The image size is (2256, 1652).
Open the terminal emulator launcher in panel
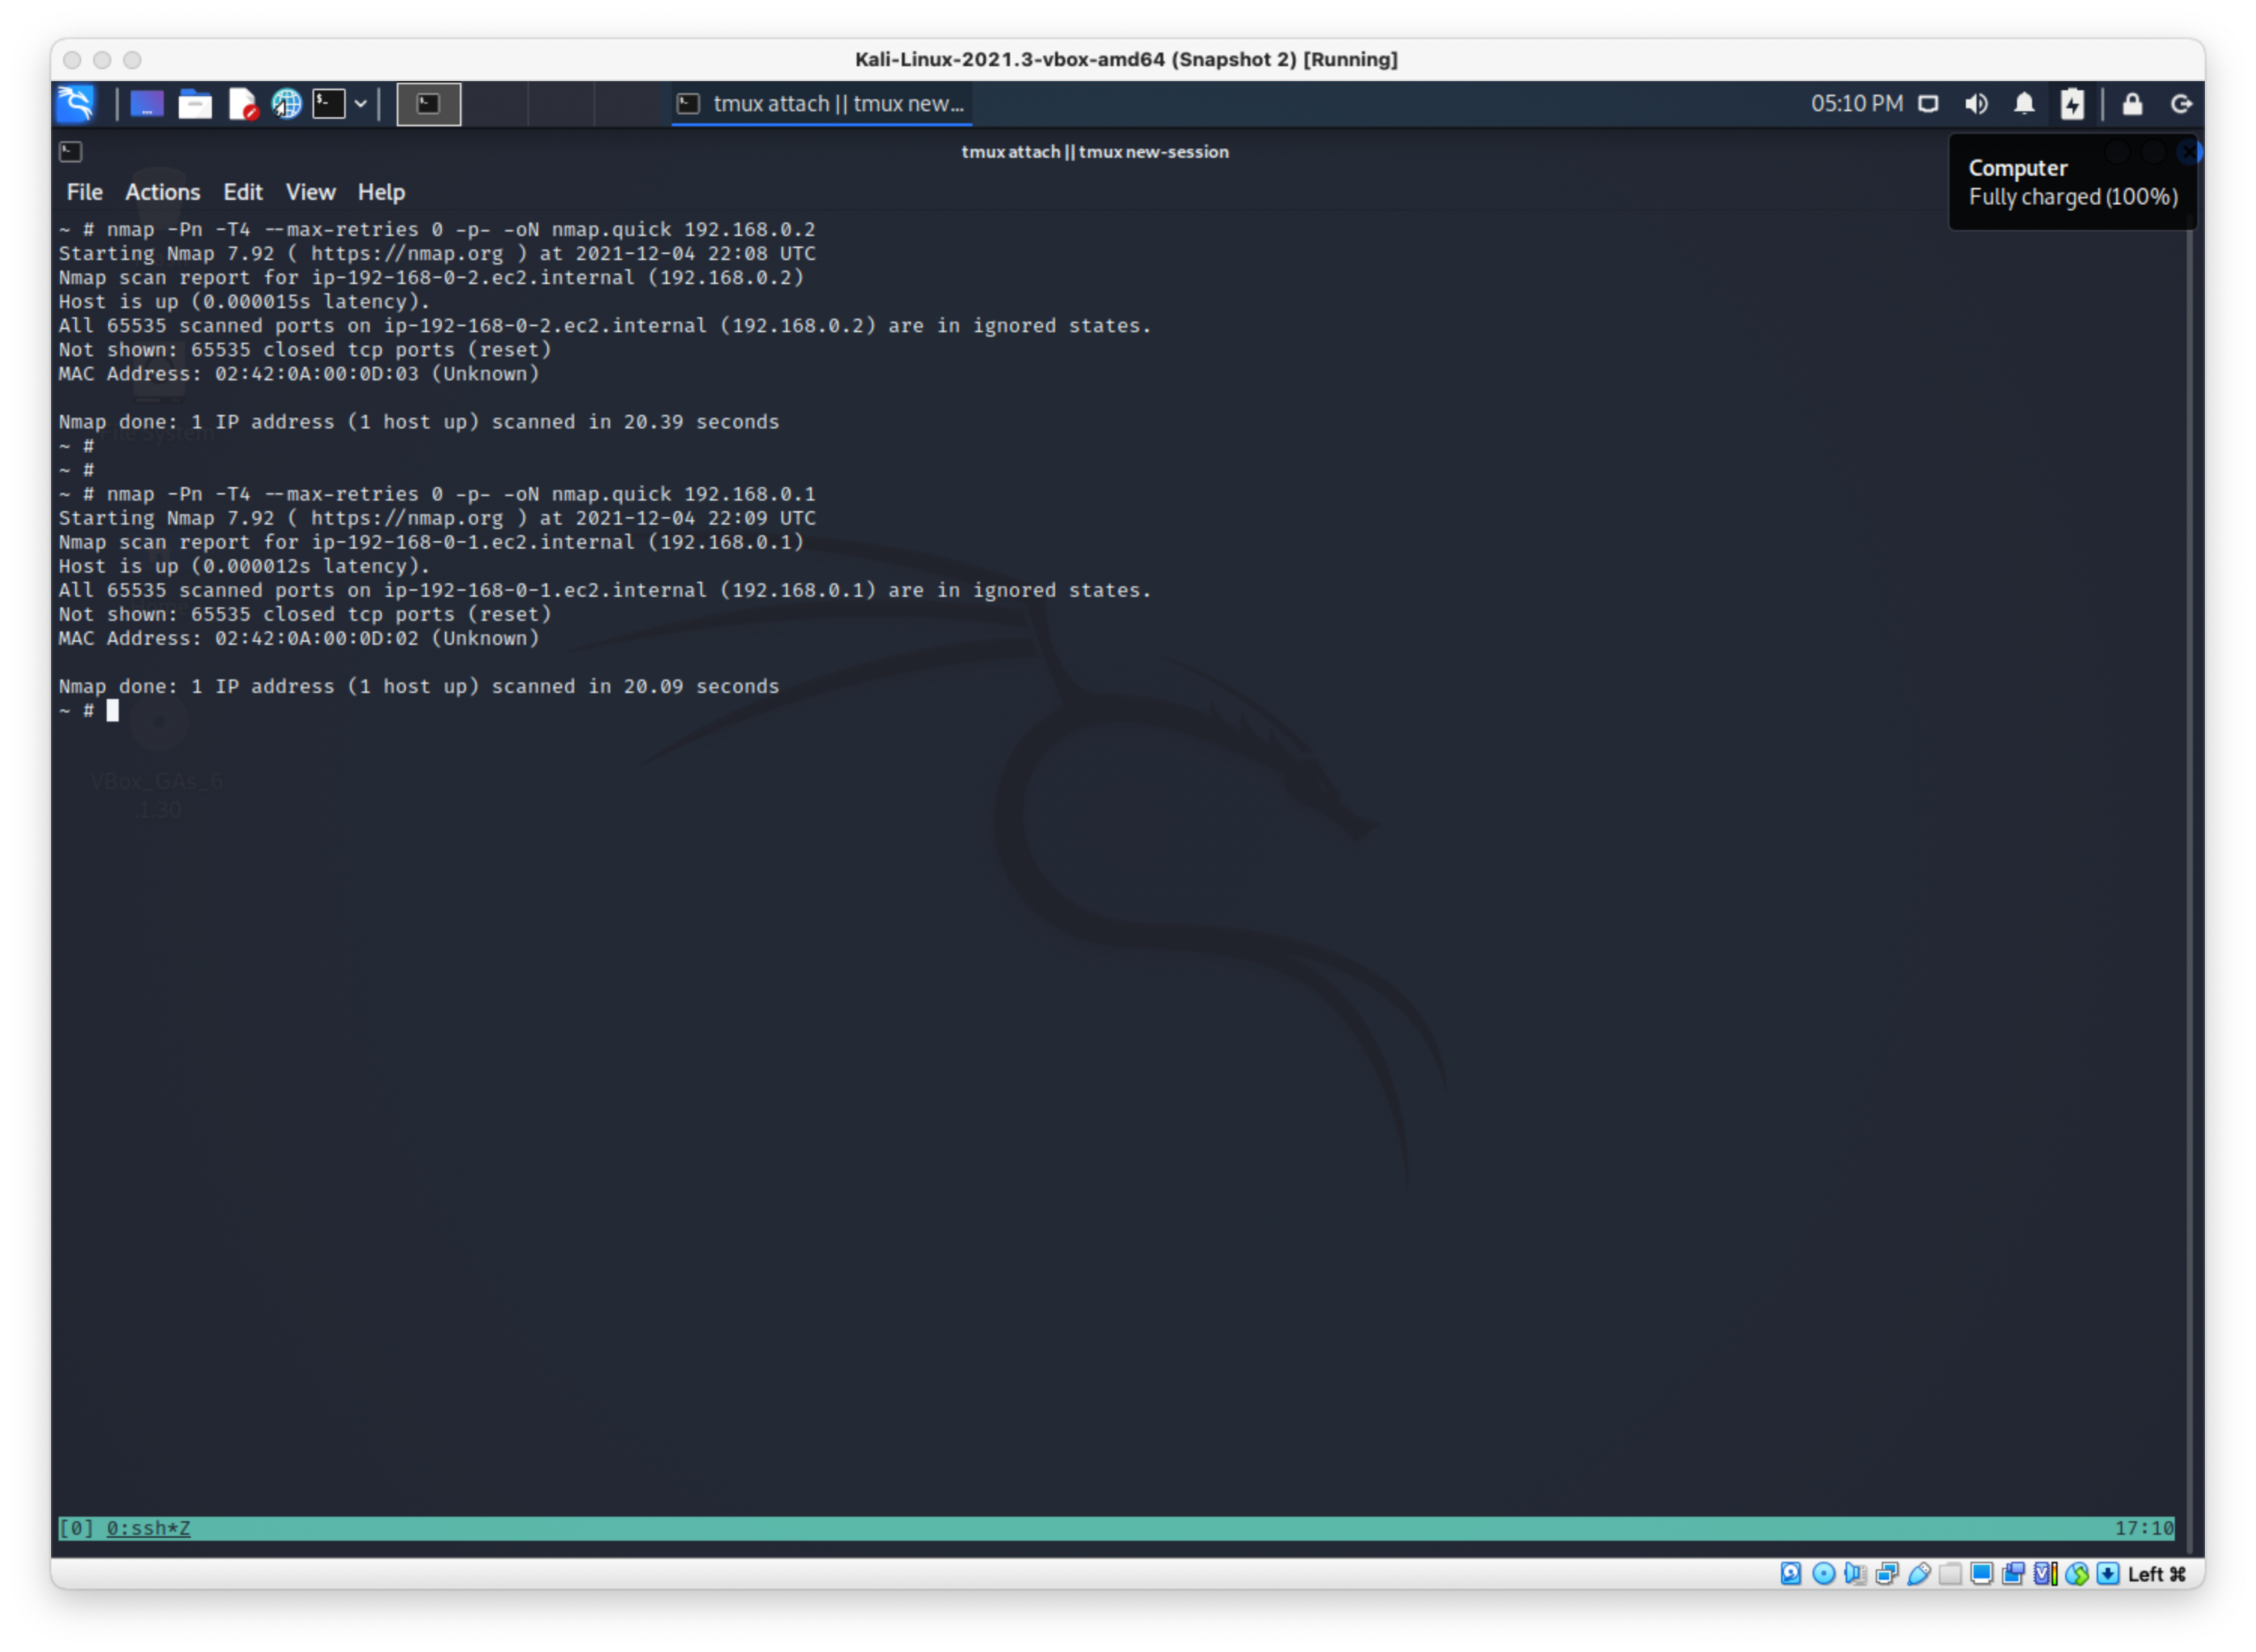pyautogui.click(x=329, y=103)
